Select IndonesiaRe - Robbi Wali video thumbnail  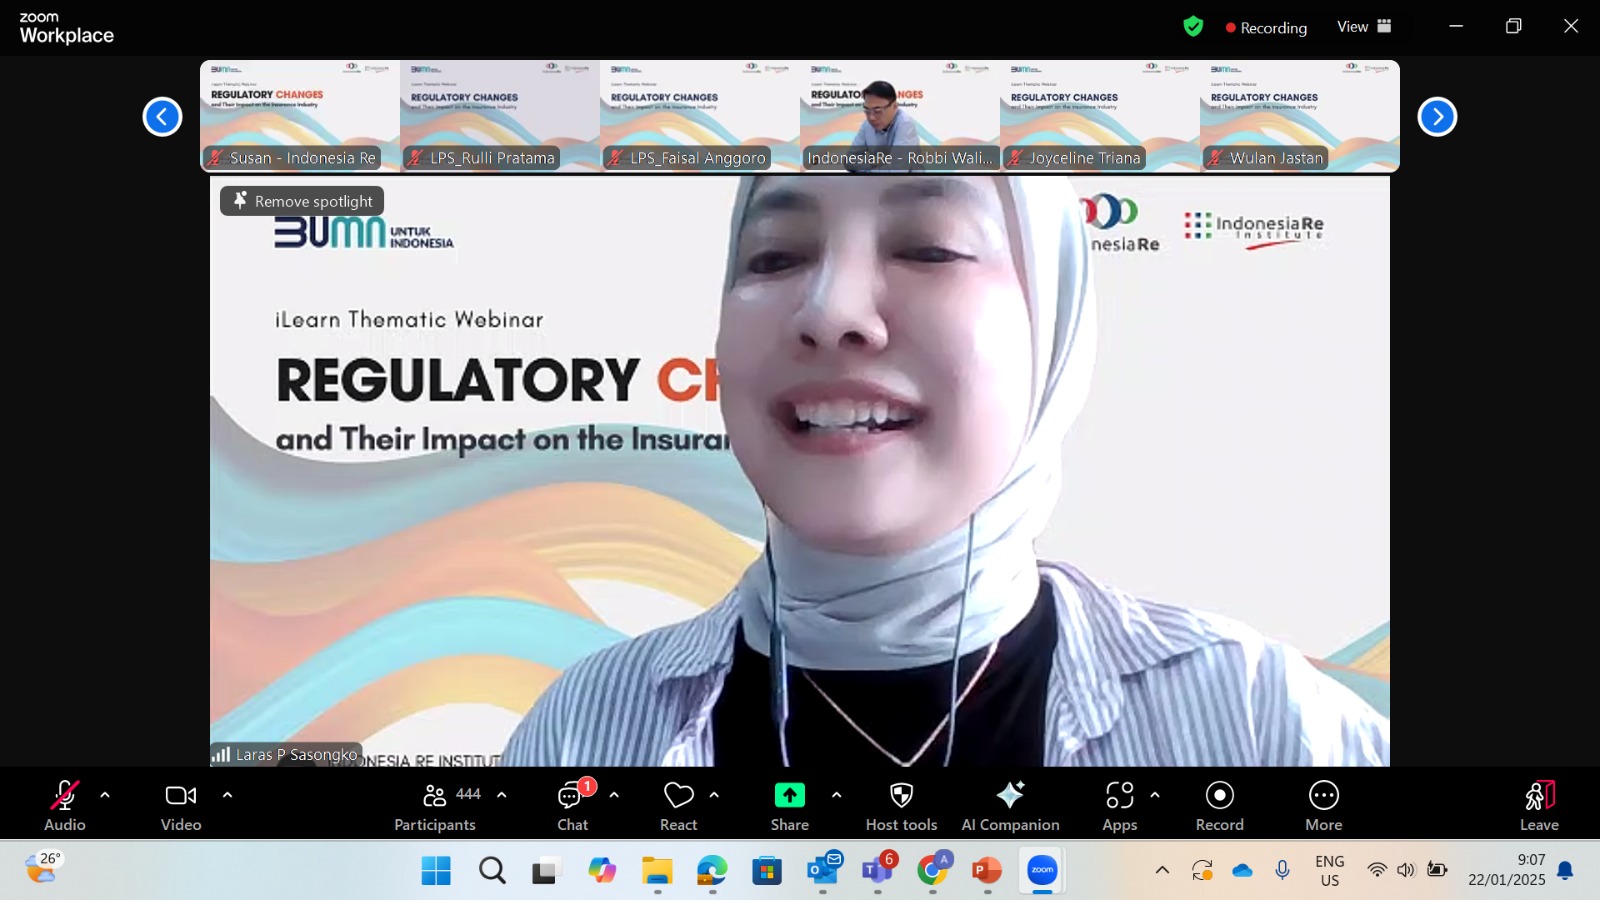(900, 116)
